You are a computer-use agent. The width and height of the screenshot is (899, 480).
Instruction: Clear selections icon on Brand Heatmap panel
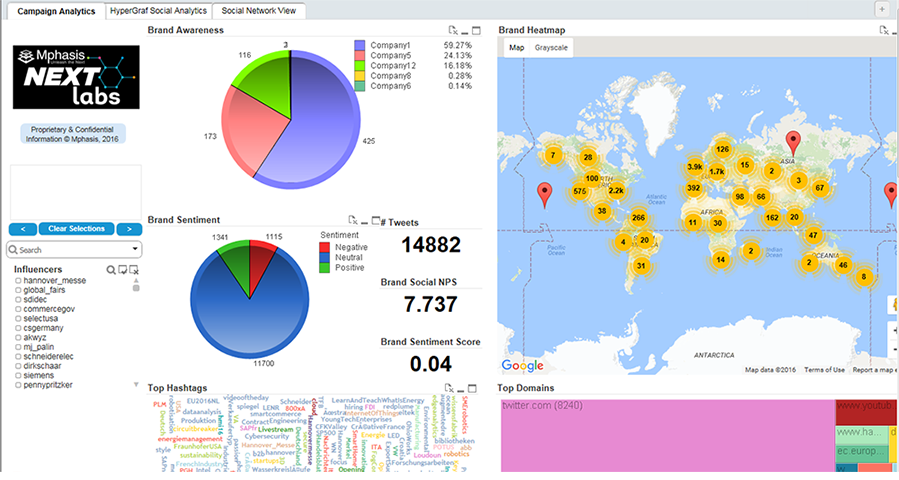pos(884,30)
